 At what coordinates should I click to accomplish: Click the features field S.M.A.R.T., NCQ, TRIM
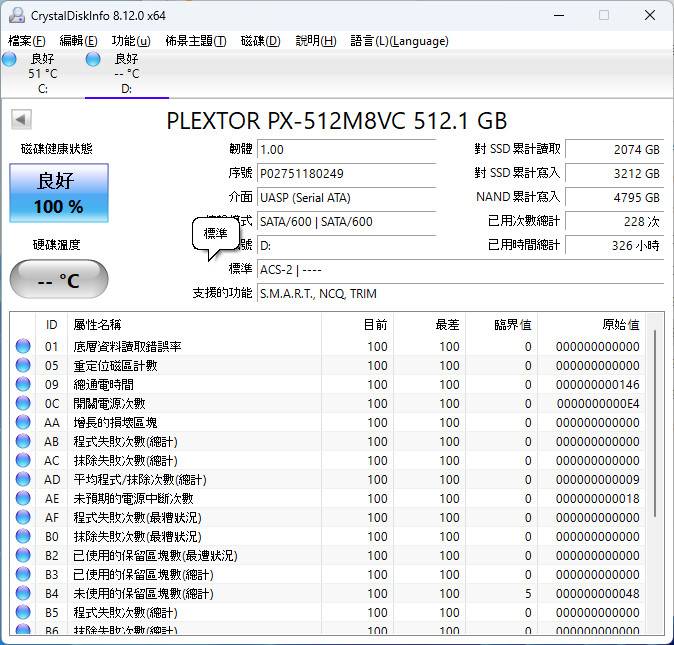click(x=460, y=294)
